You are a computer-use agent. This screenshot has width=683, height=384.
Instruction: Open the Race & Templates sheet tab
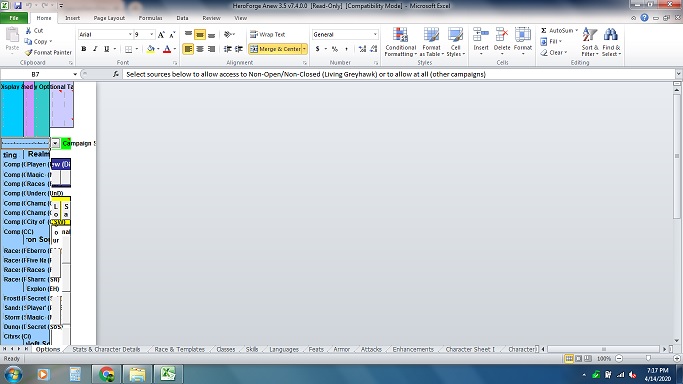coord(179,349)
